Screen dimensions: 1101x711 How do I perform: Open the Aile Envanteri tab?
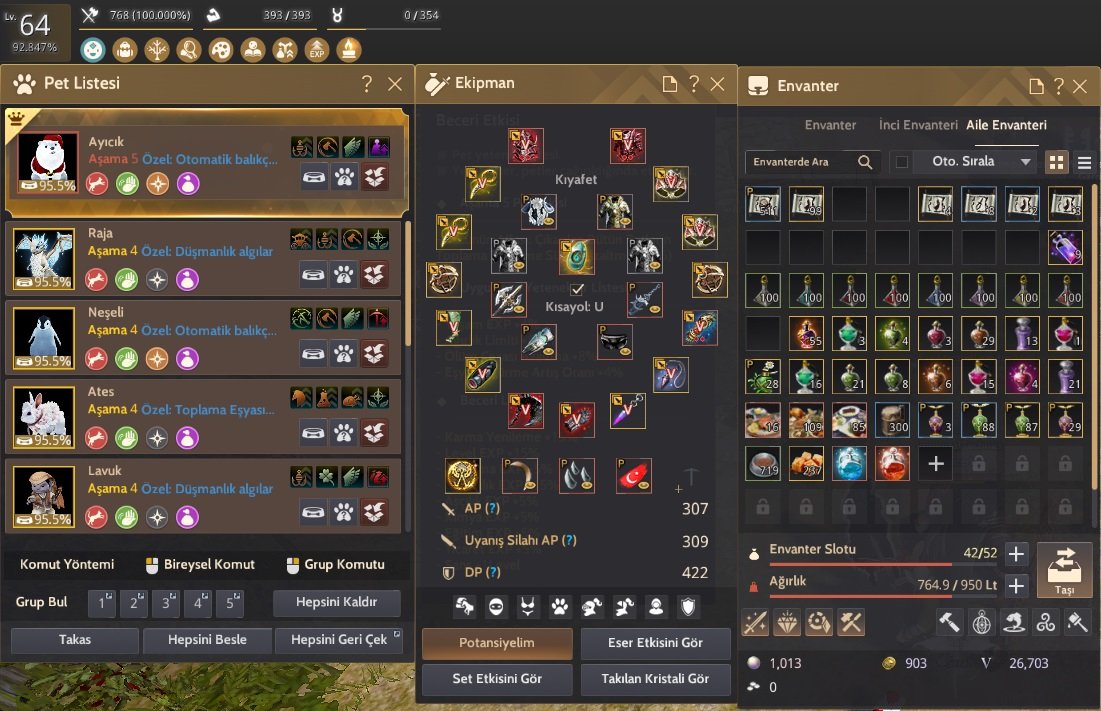[x=1006, y=125]
